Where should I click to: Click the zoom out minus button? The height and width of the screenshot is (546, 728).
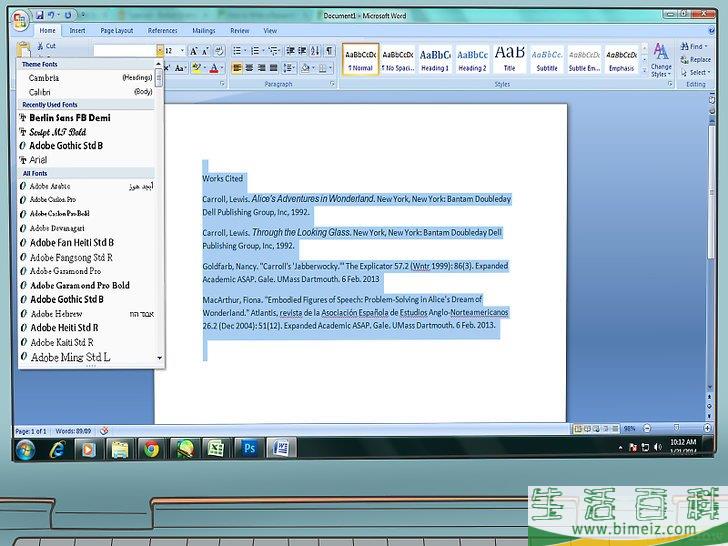pyautogui.click(x=647, y=428)
